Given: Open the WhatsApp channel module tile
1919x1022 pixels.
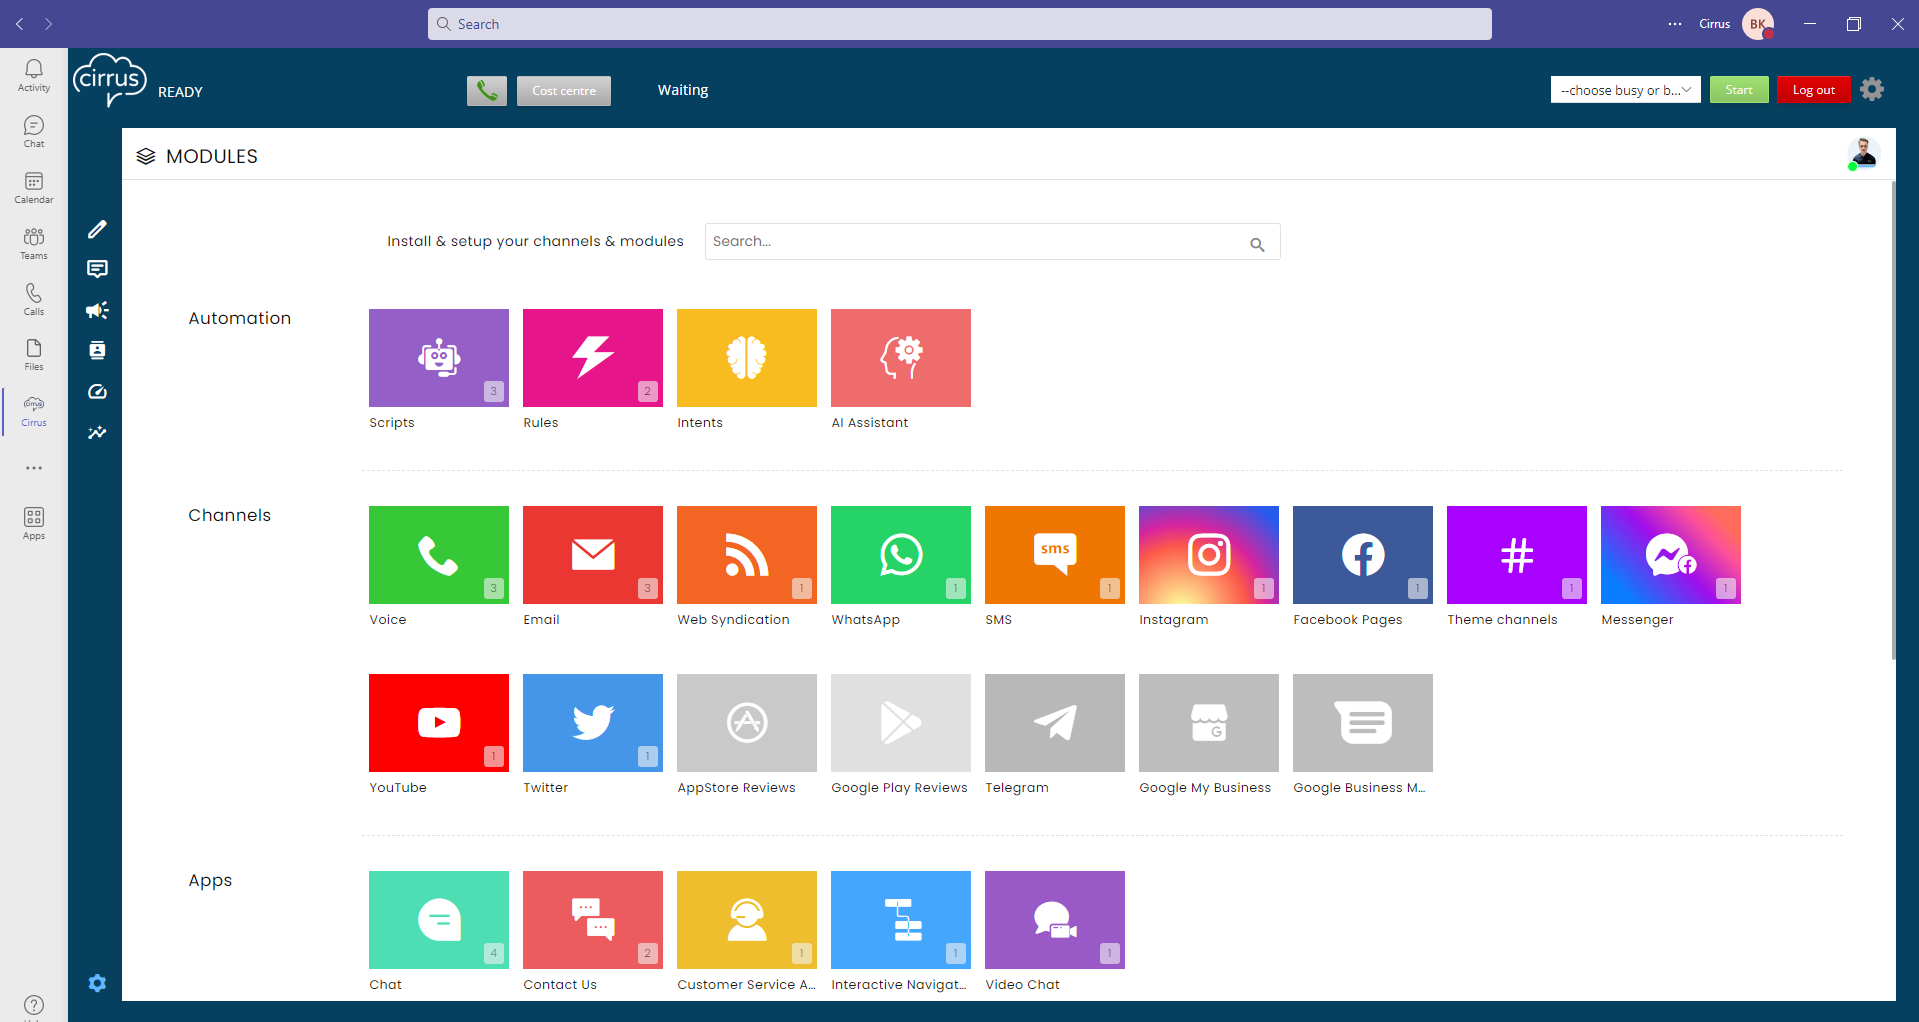Looking at the screenshot, I should coord(899,555).
